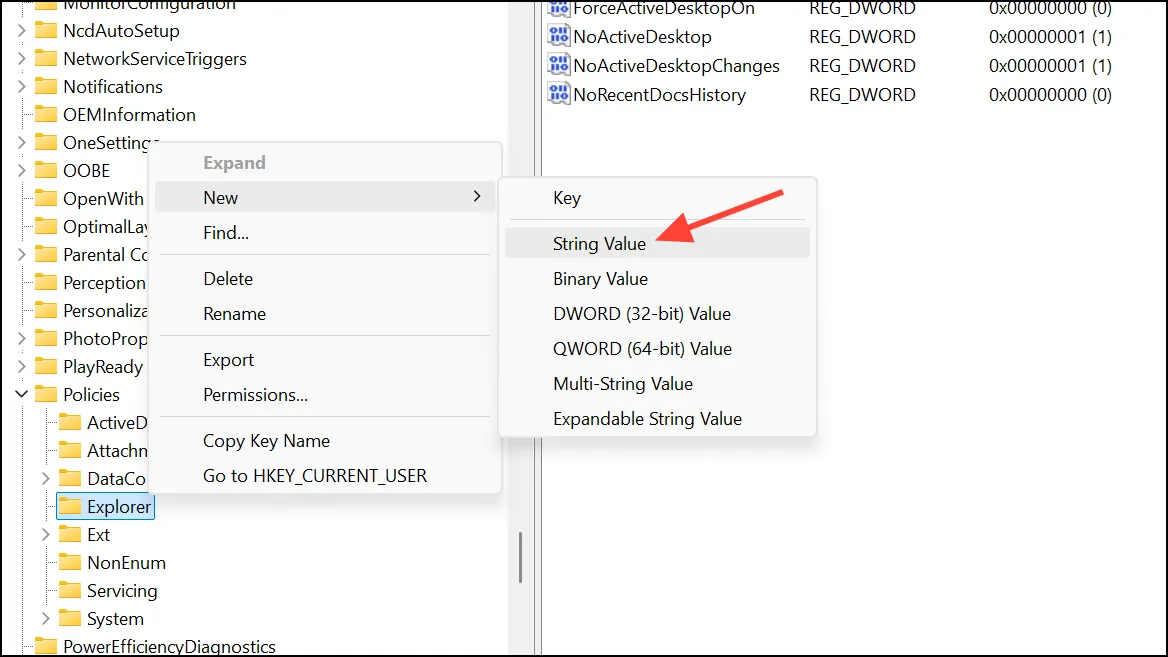1168x657 pixels.
Task: Expand the System key chevron
Action: 45,618
